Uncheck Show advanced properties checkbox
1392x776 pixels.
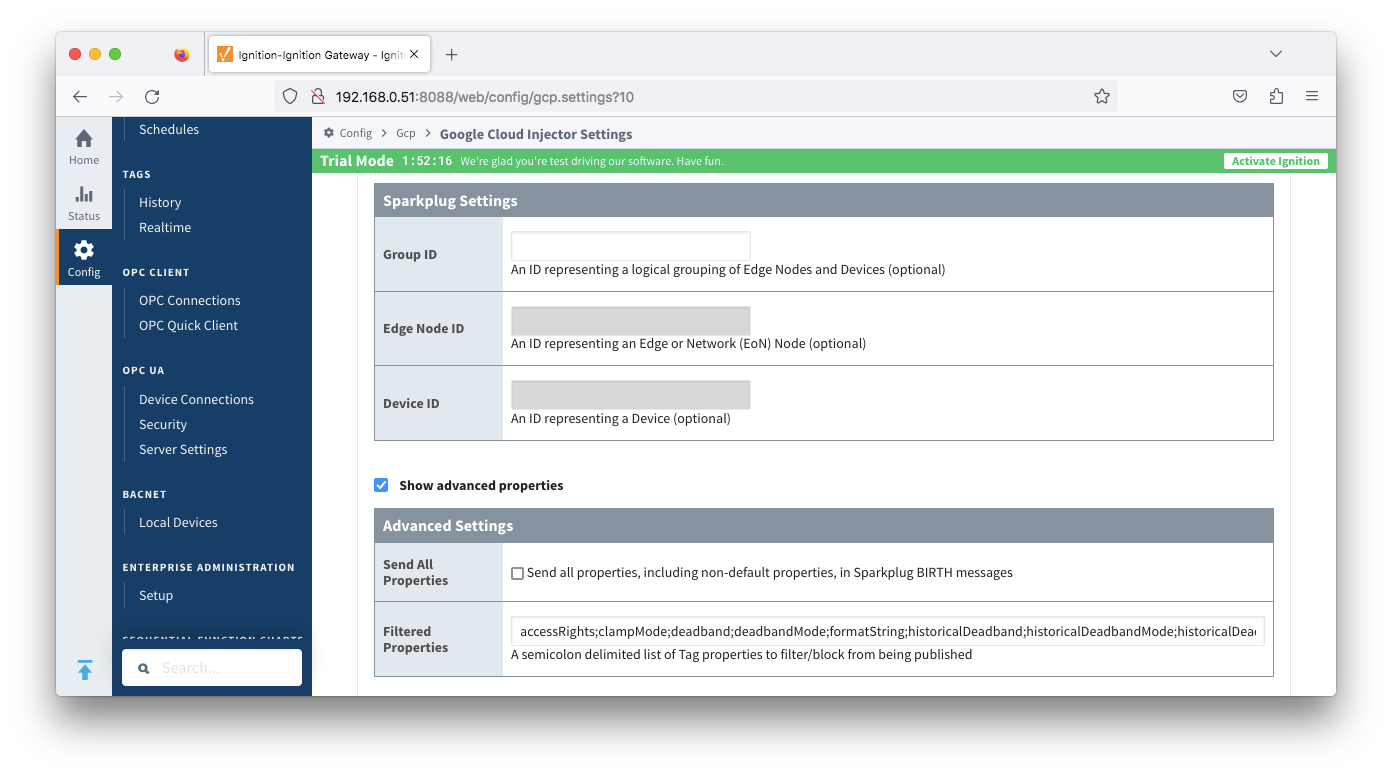(x=381, y=485)
